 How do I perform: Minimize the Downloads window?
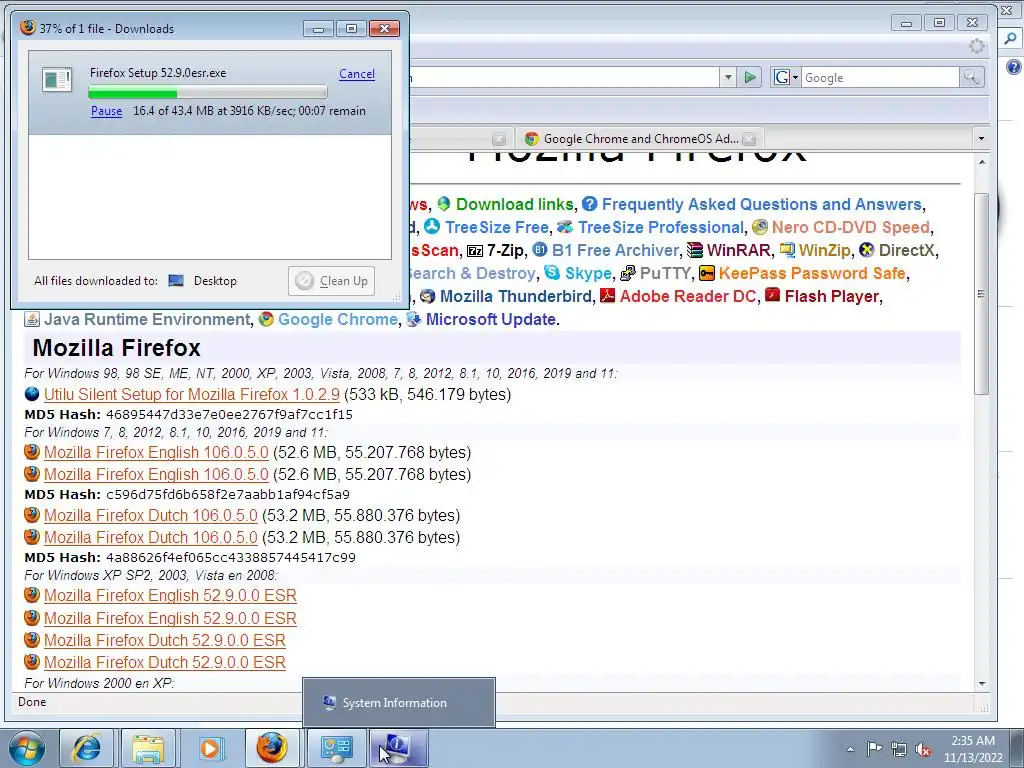(x=319, y=29)
